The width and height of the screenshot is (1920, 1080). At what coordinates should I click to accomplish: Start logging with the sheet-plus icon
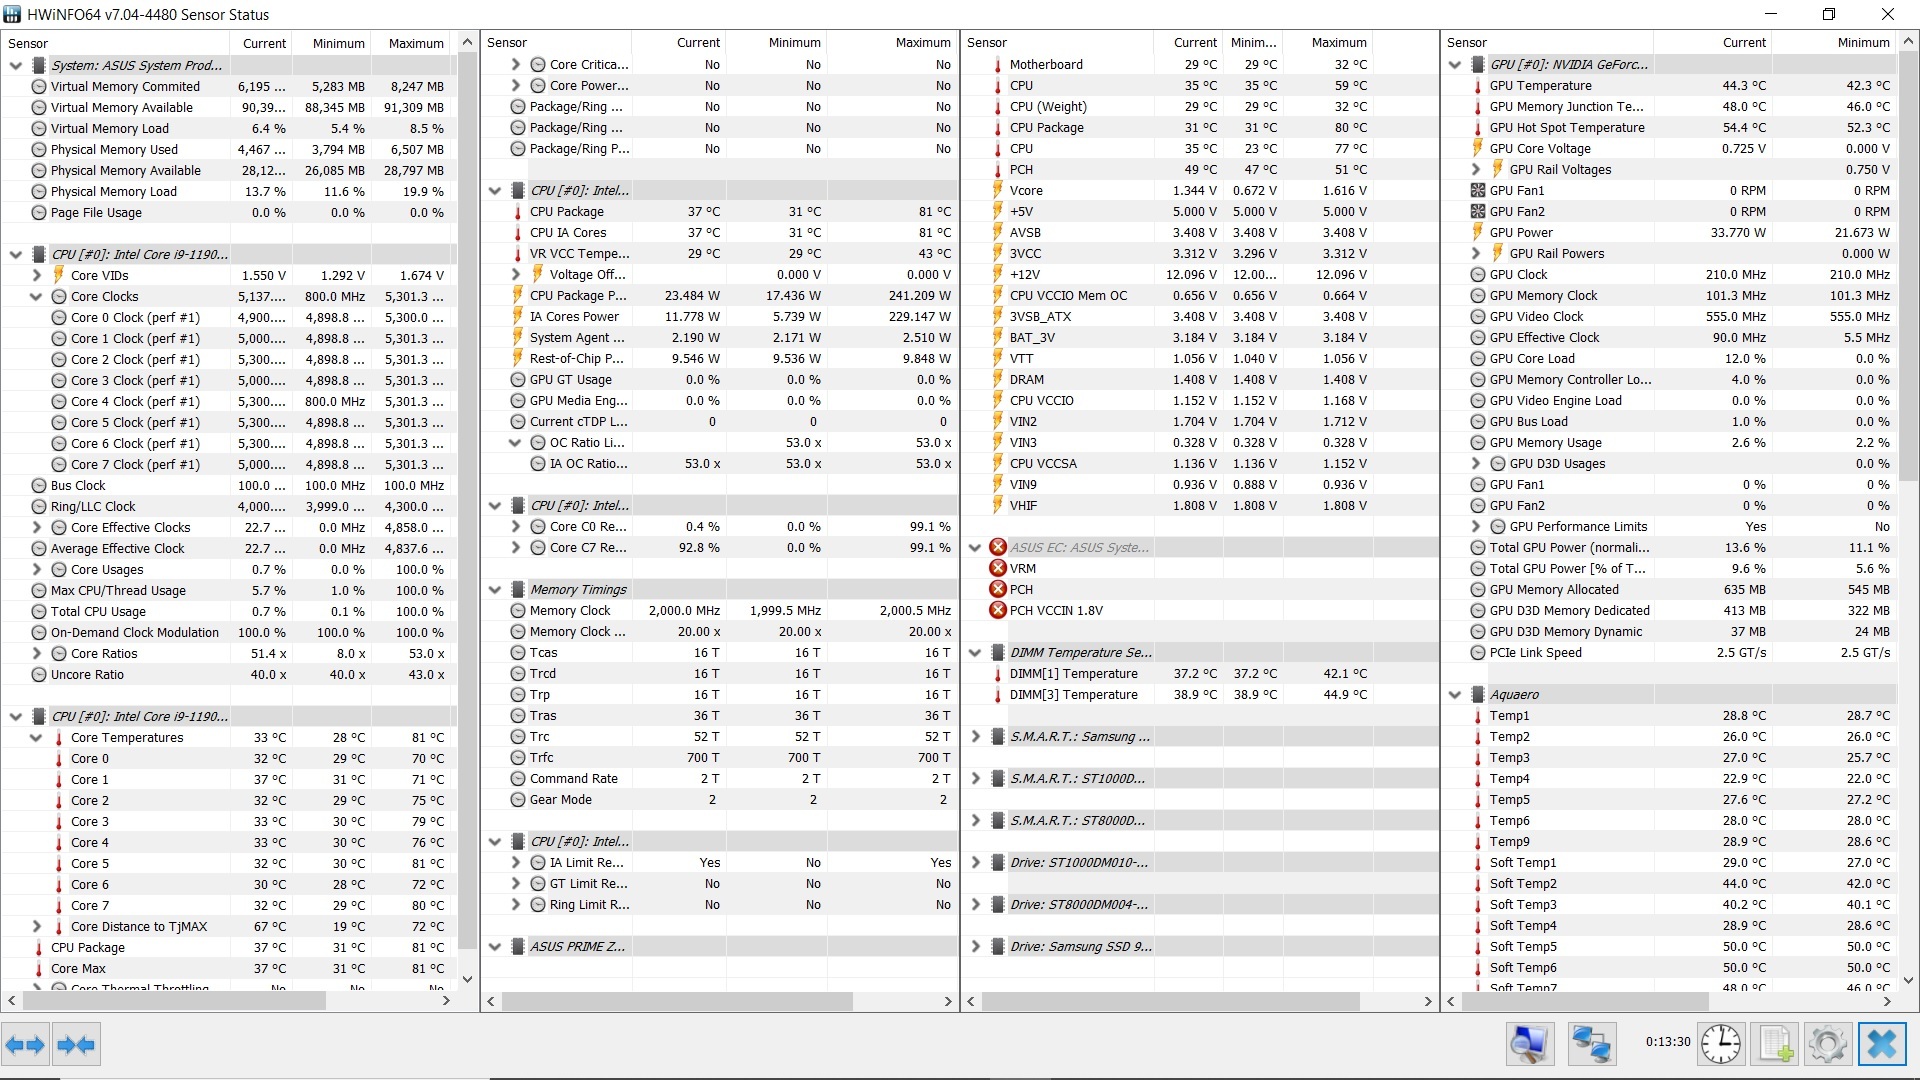pyautogui.click(x=1776, y=1045)
